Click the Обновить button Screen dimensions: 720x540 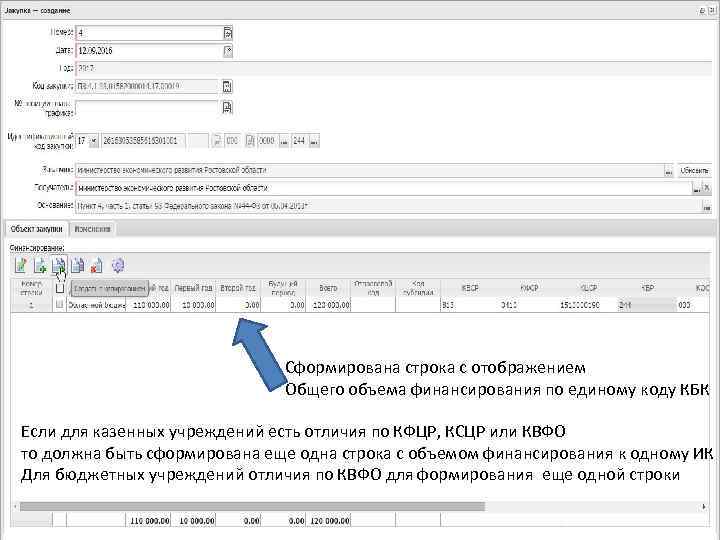click(x=694, y=170)
